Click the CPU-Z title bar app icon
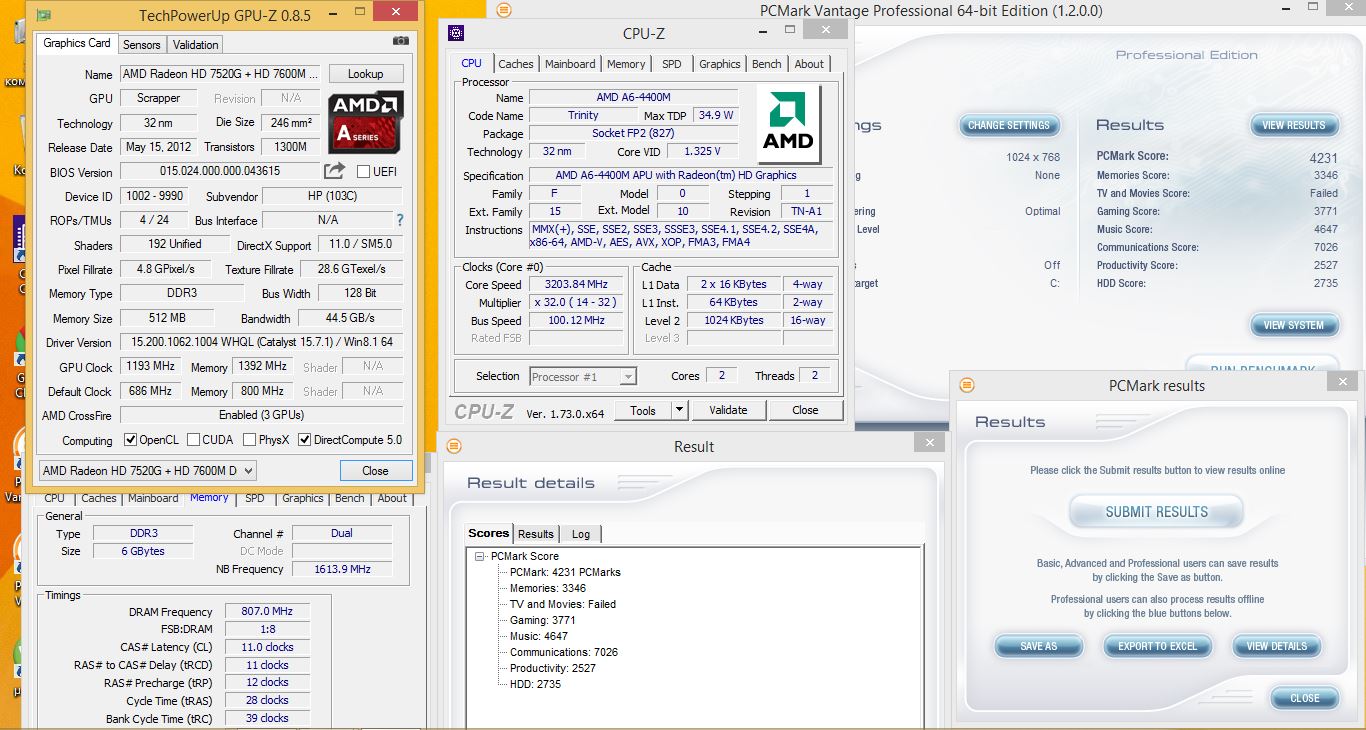1366x730 pixels. 456,33
